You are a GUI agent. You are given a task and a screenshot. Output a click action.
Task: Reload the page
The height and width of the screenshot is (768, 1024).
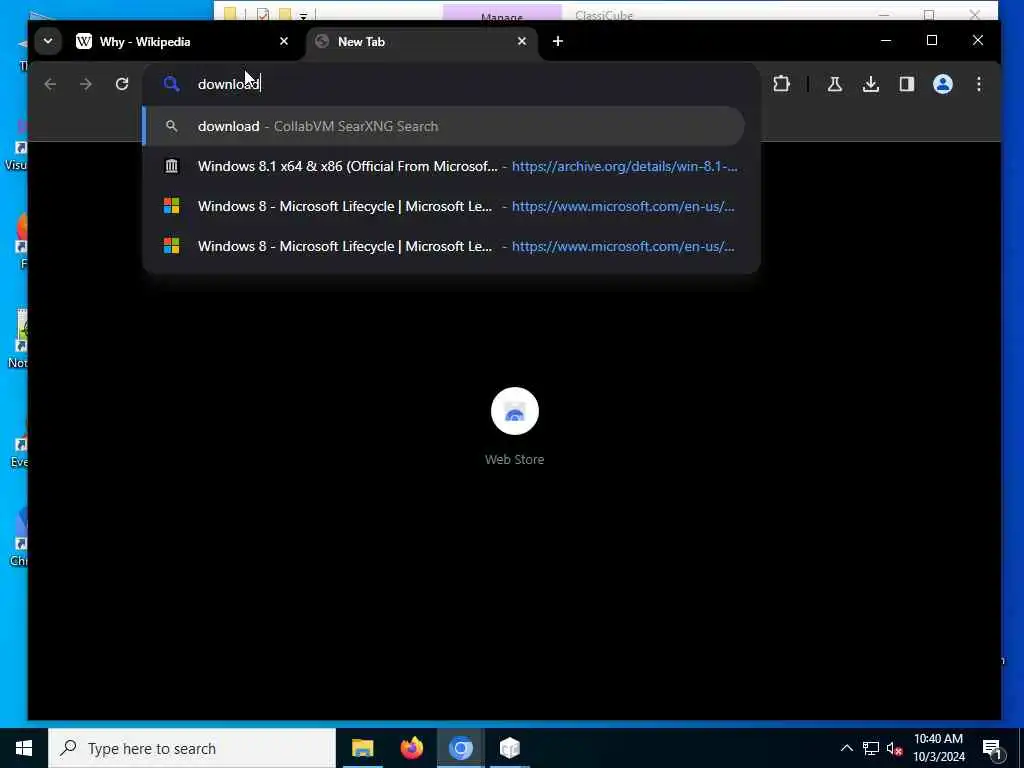pyautogui.click(x=122, y=84)
